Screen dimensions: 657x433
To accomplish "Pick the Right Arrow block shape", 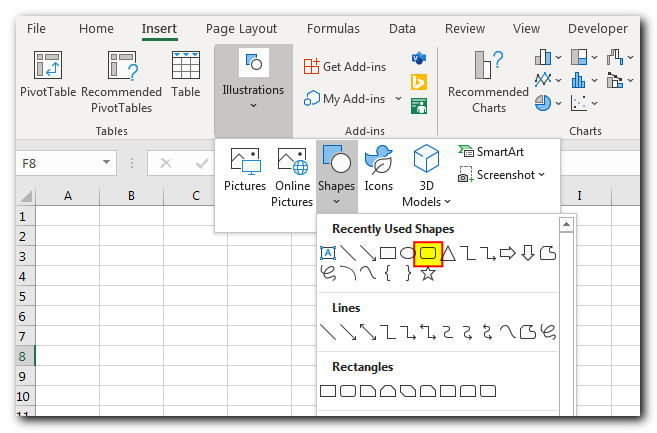I will click(x=508, y=253).
